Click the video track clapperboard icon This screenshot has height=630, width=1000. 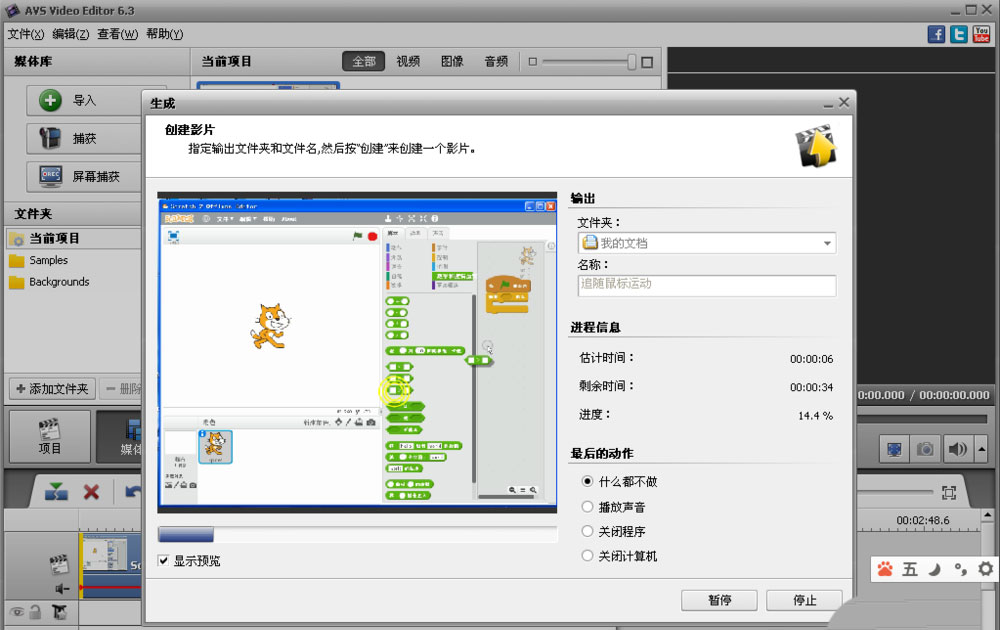(59, 563)
